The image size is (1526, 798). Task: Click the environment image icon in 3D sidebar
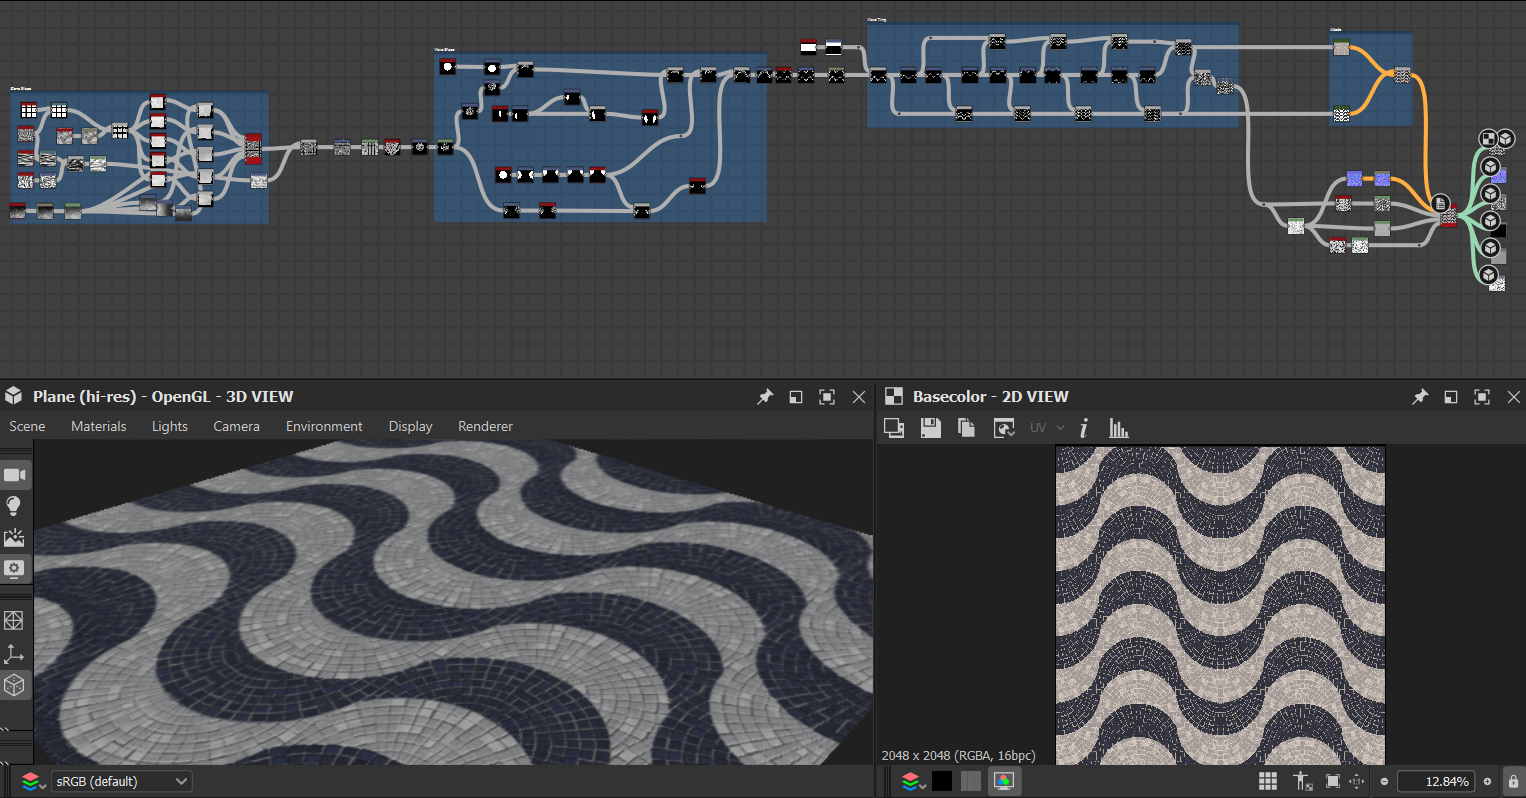pyautogui.click(x=14, y=538)
